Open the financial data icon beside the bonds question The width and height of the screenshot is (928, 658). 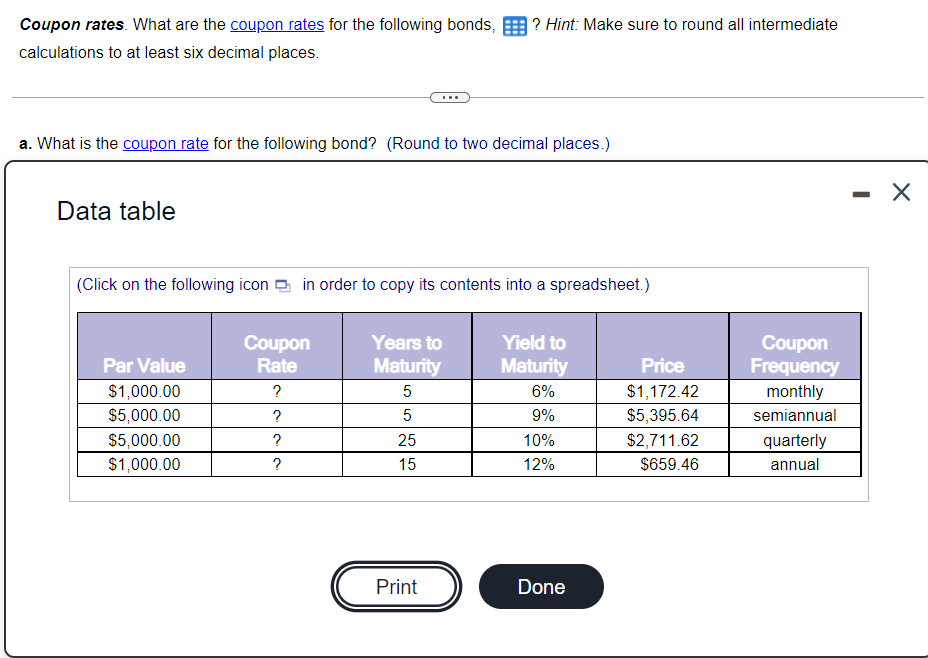(513, 25)
